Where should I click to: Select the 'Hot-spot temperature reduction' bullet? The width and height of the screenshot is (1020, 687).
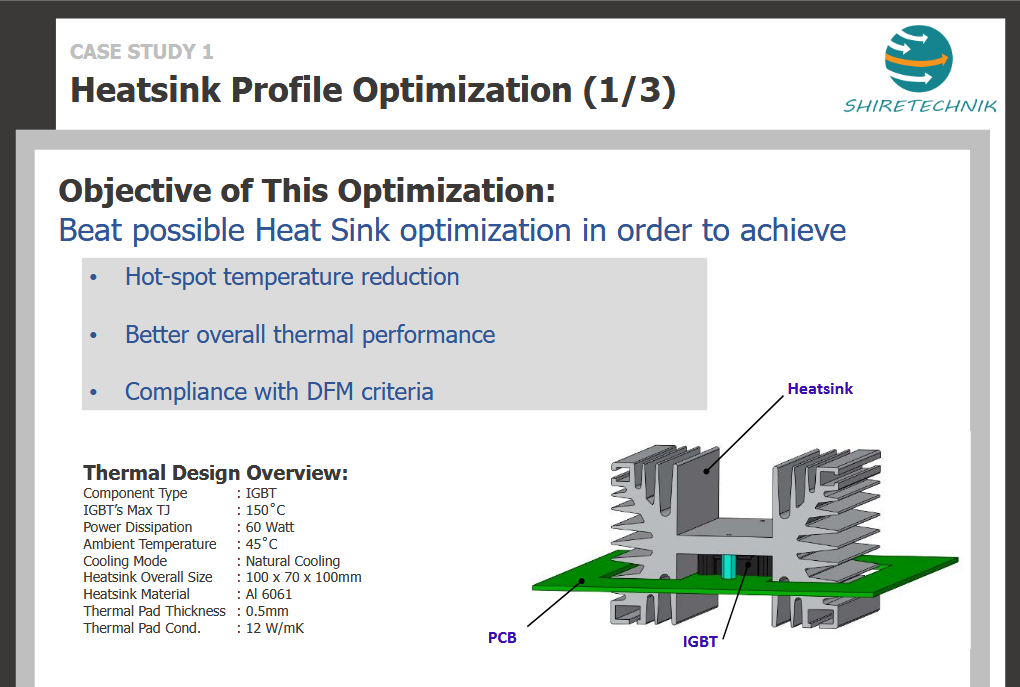(x=292, y=277)
